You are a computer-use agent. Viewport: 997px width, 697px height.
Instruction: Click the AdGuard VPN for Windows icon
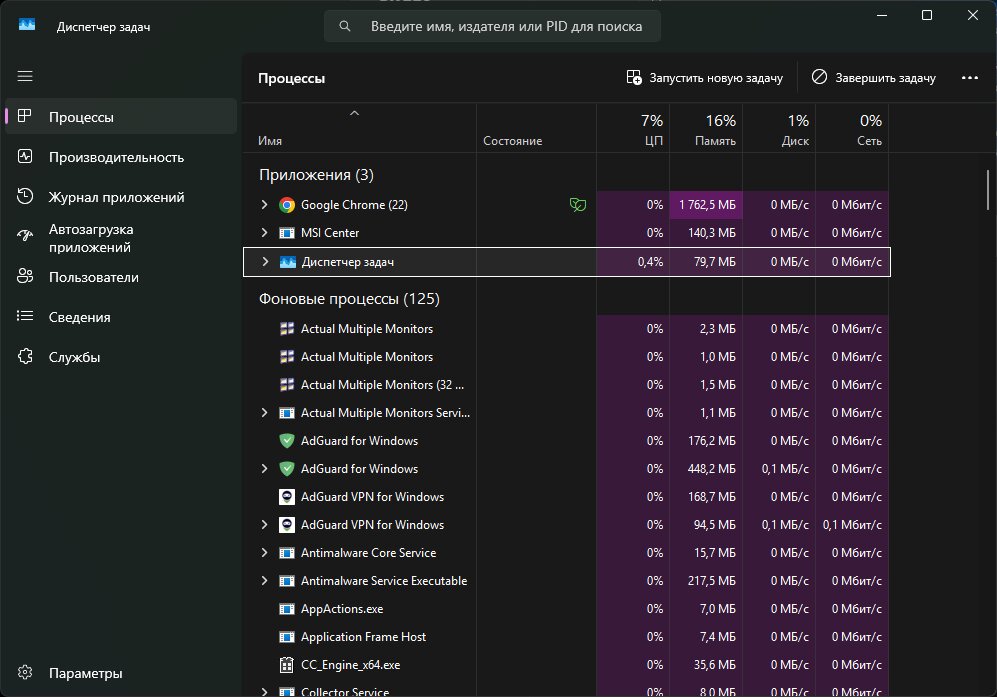click(x=287, y=497)
